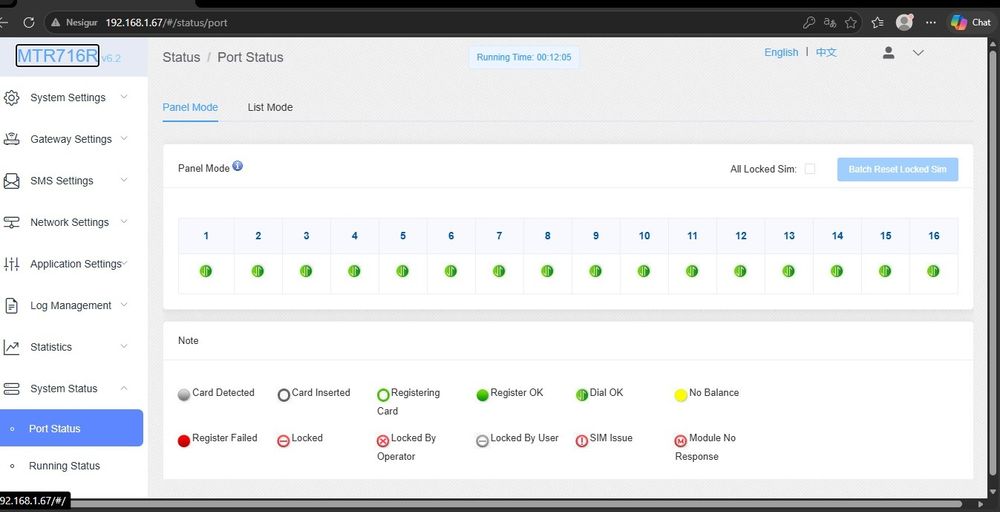Select Port Status in sidebar
Screen dimensions: 1000x512
tap(71, 428)
